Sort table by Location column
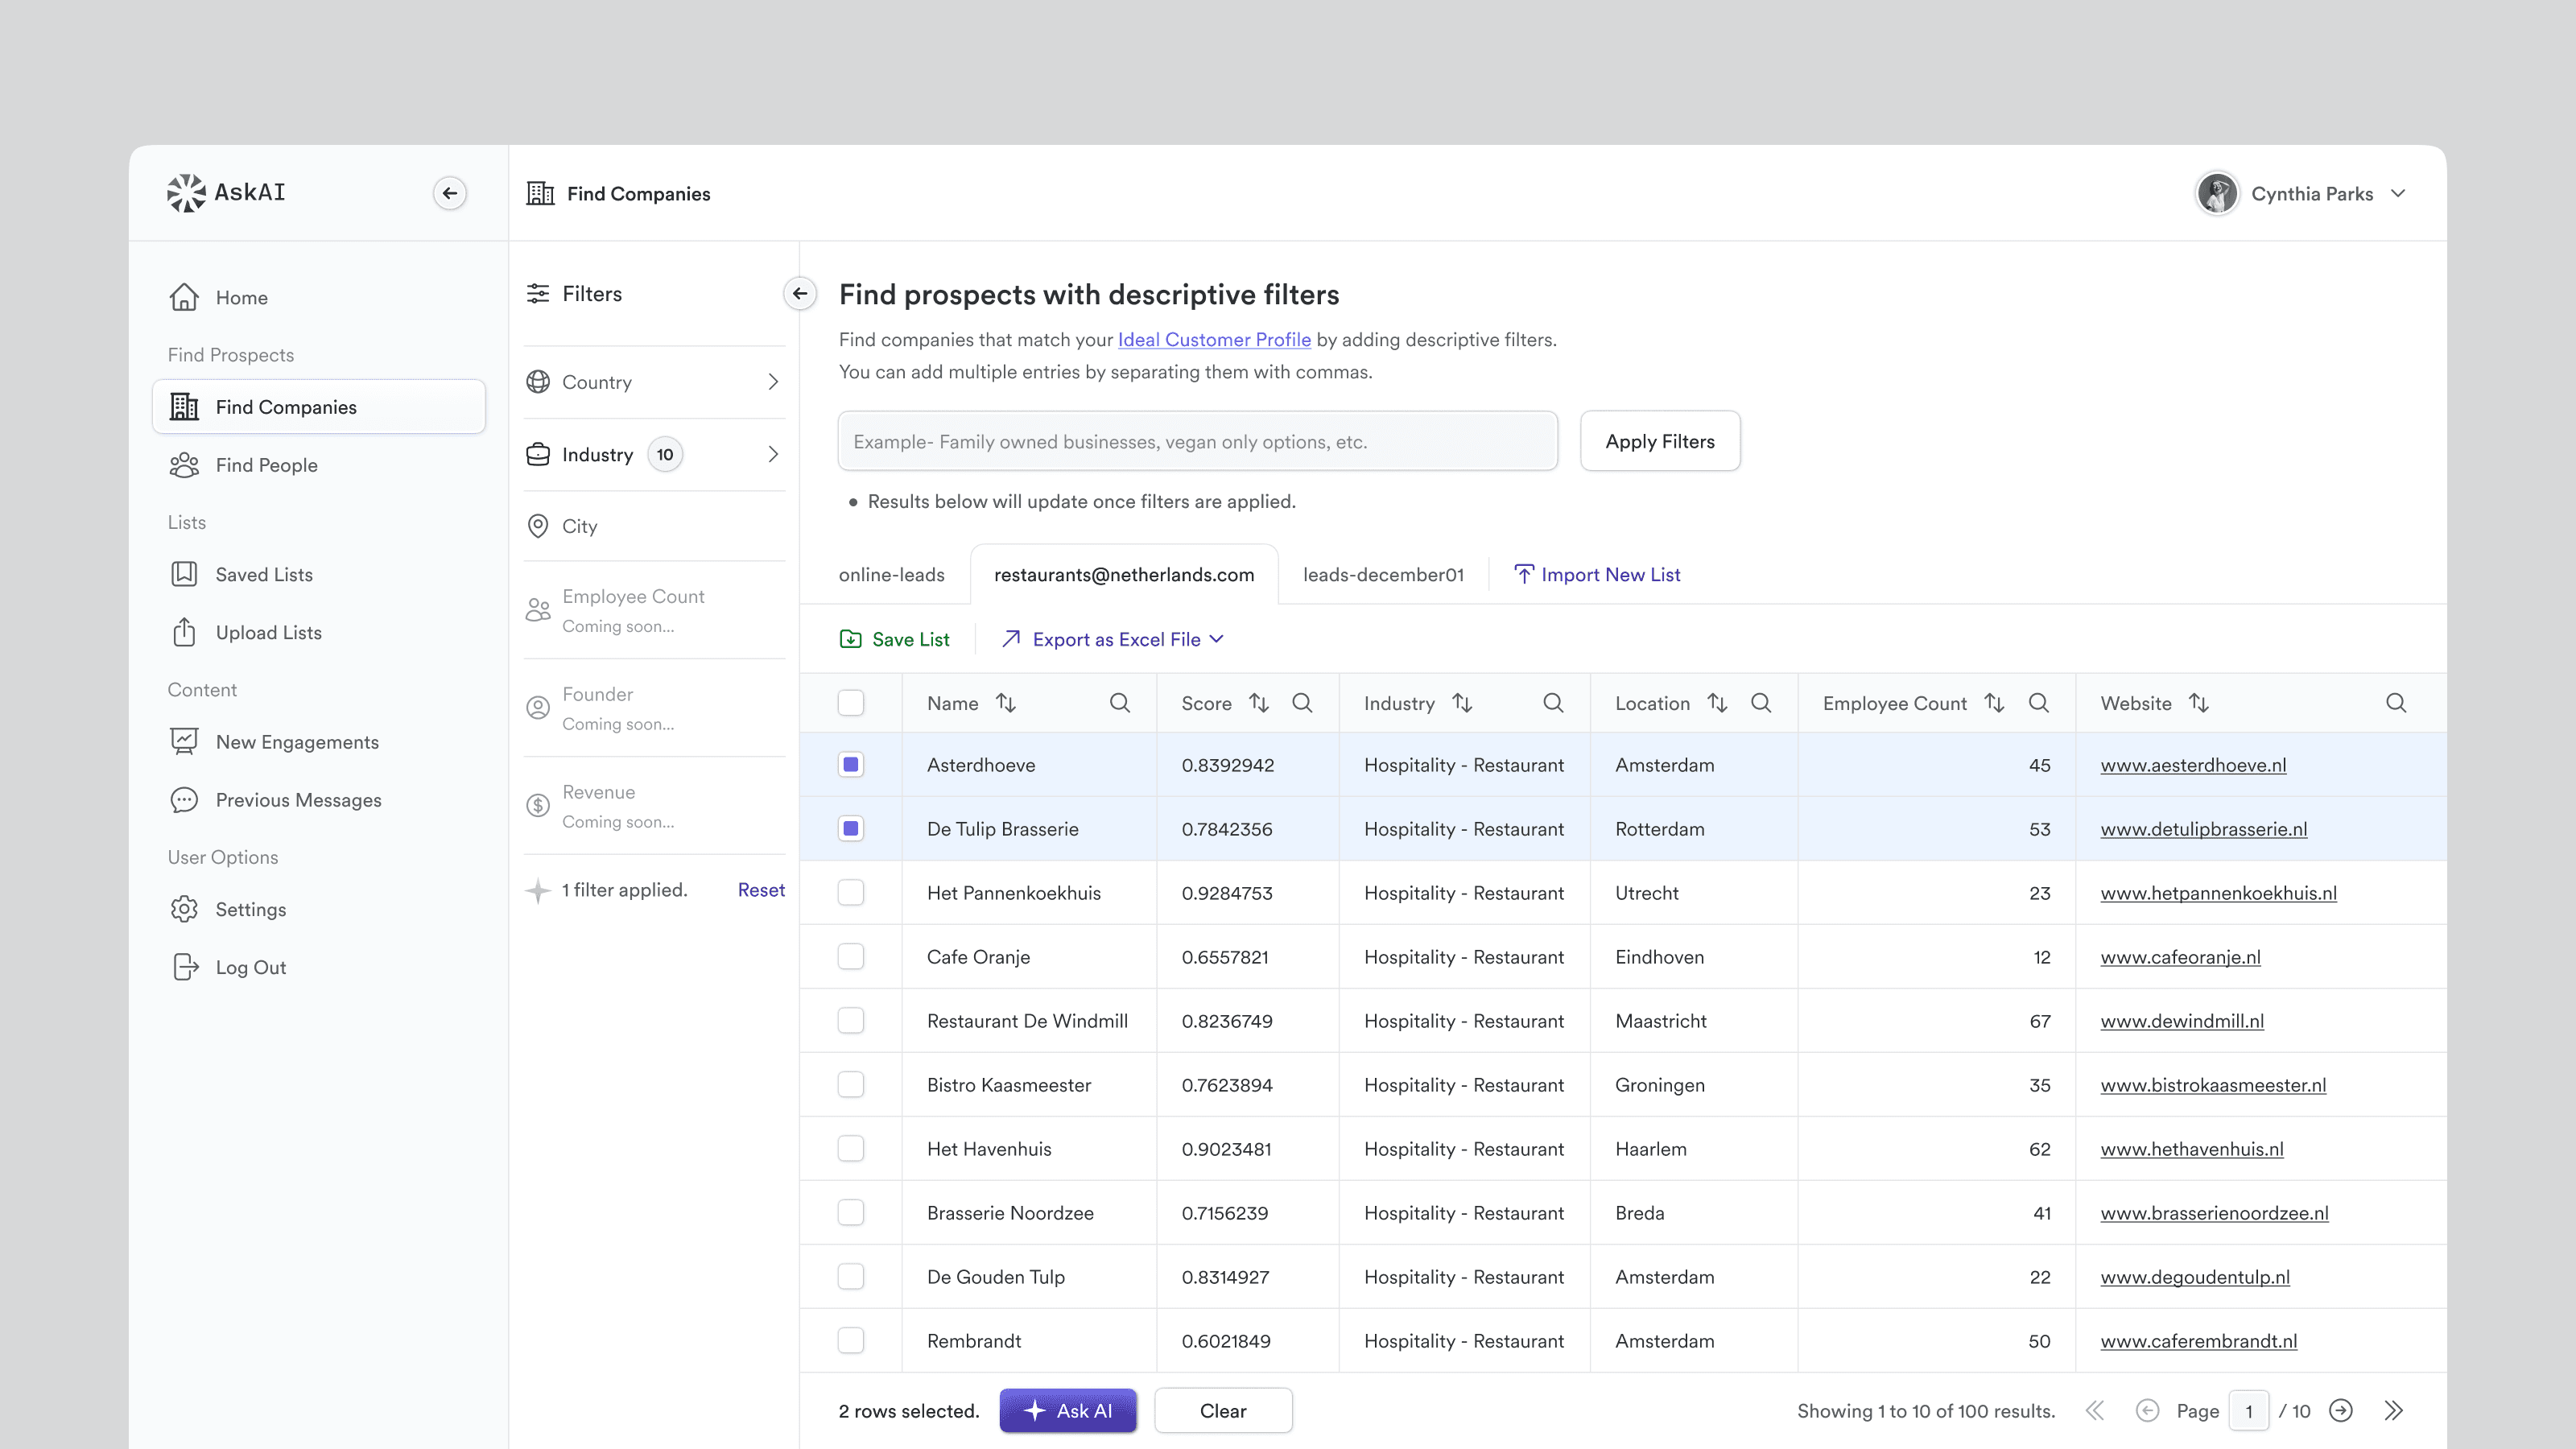 pyautogui.click(x=1717, y=703)
